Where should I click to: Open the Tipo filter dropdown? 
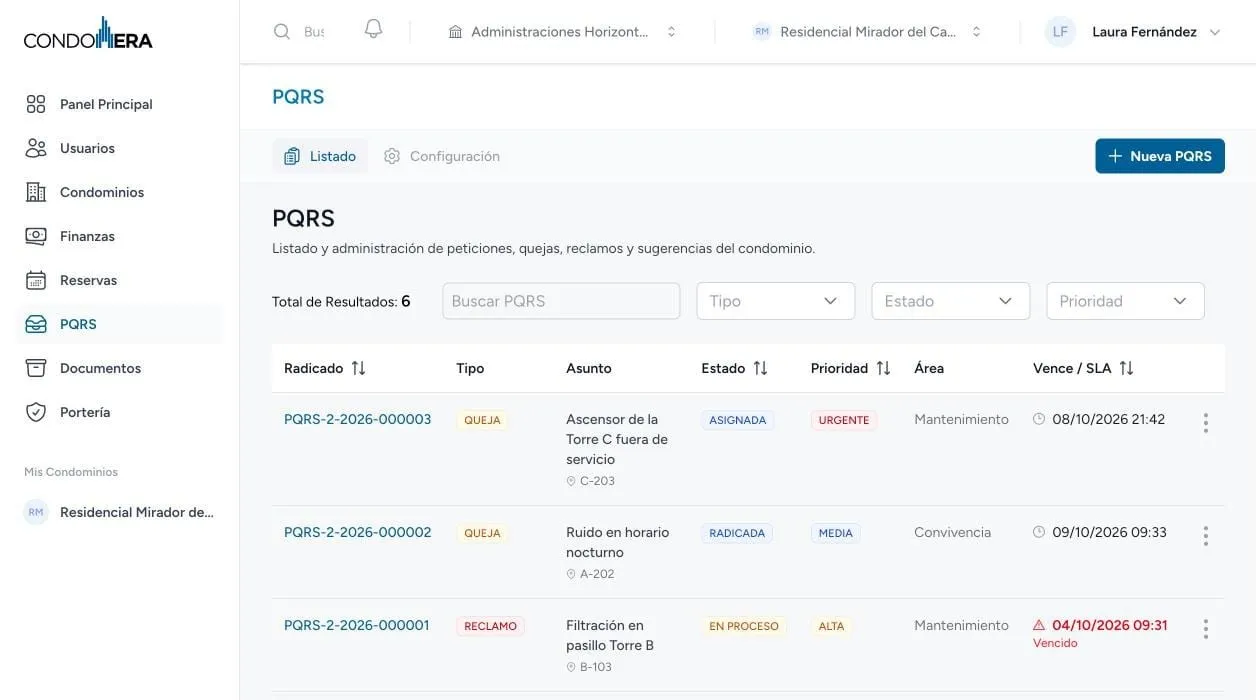(x=775, y=301)
